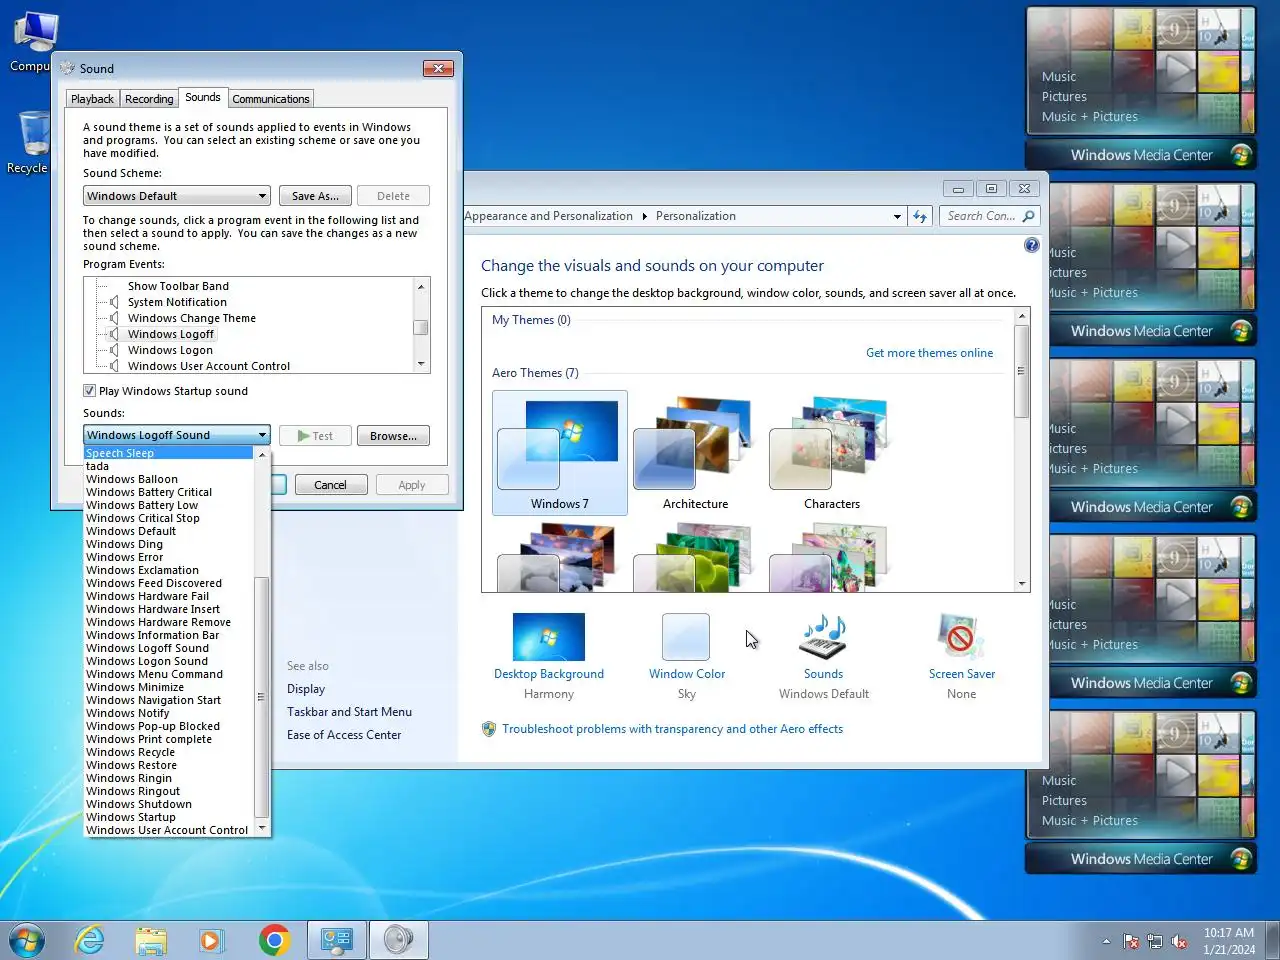The width and height of the screenshot is (1280, 960).
Task: Collapse the Sounds combo box arrow
Action: click(x=262, y=435)
